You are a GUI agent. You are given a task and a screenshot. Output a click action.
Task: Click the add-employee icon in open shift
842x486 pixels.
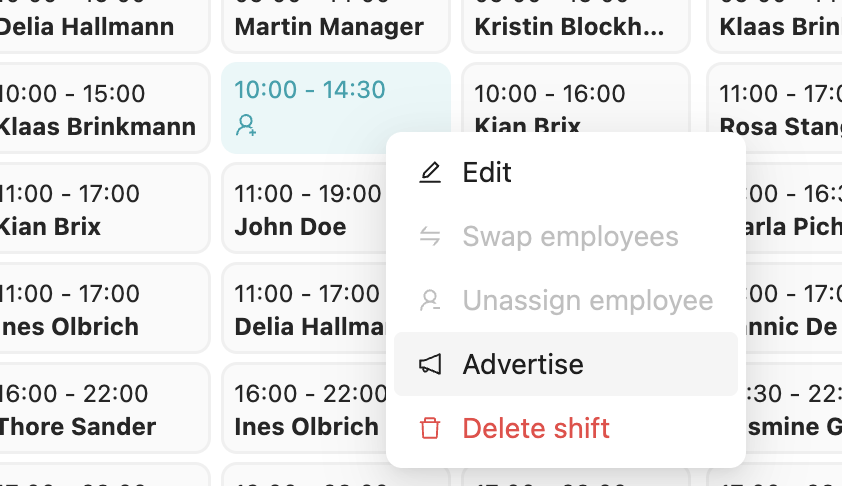click(x=245, y=126)
